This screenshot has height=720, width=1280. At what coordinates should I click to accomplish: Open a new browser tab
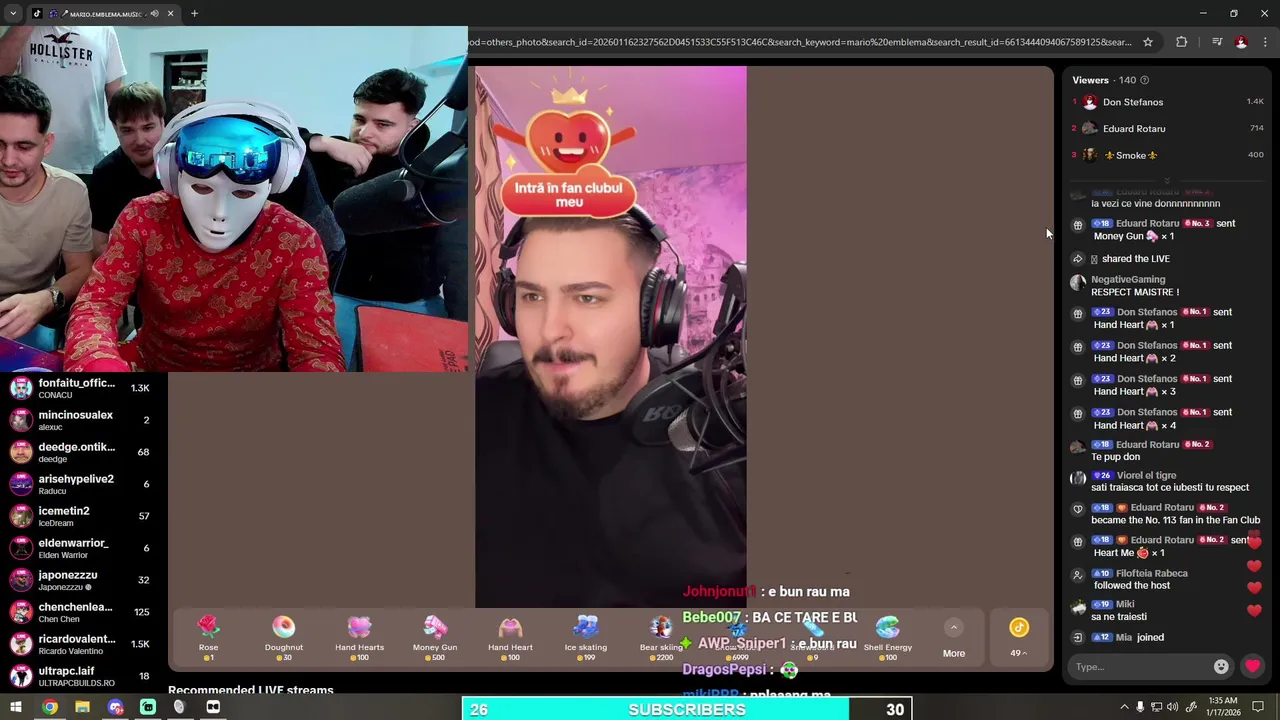click(194, 13)
